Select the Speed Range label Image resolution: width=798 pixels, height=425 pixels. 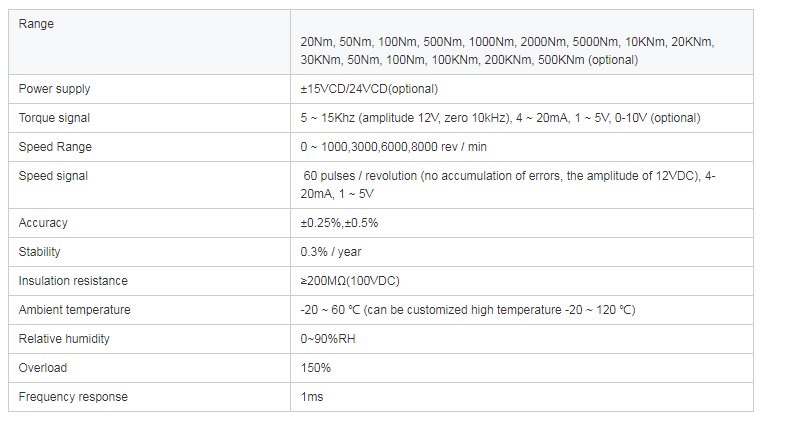55,147
